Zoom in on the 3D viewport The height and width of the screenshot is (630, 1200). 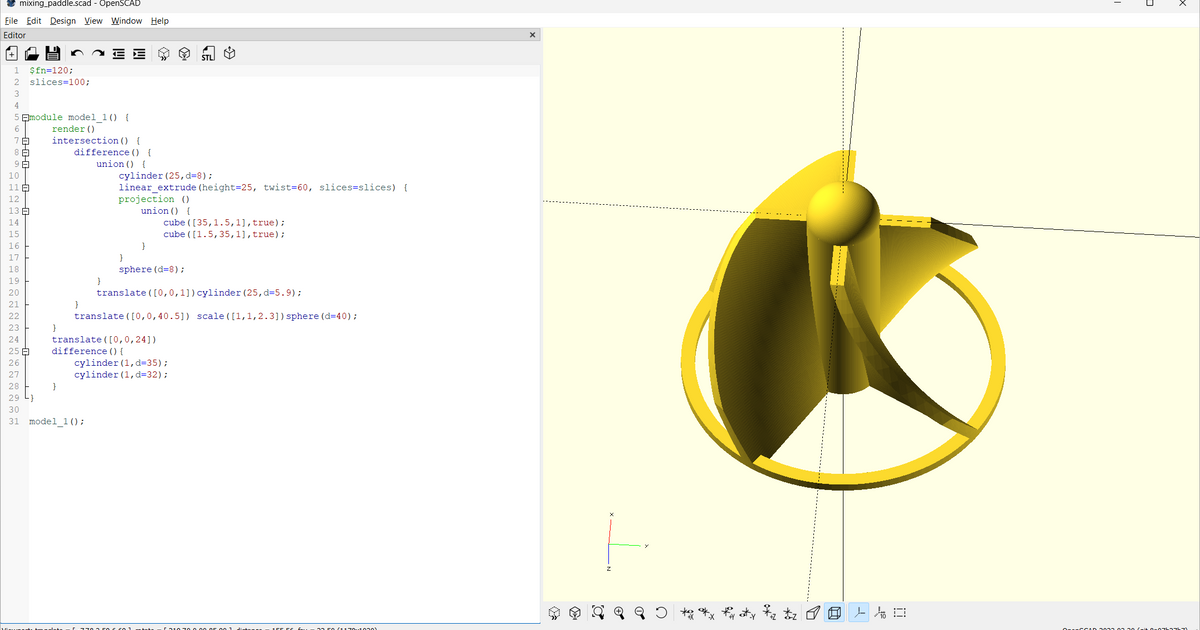[620, 612]
